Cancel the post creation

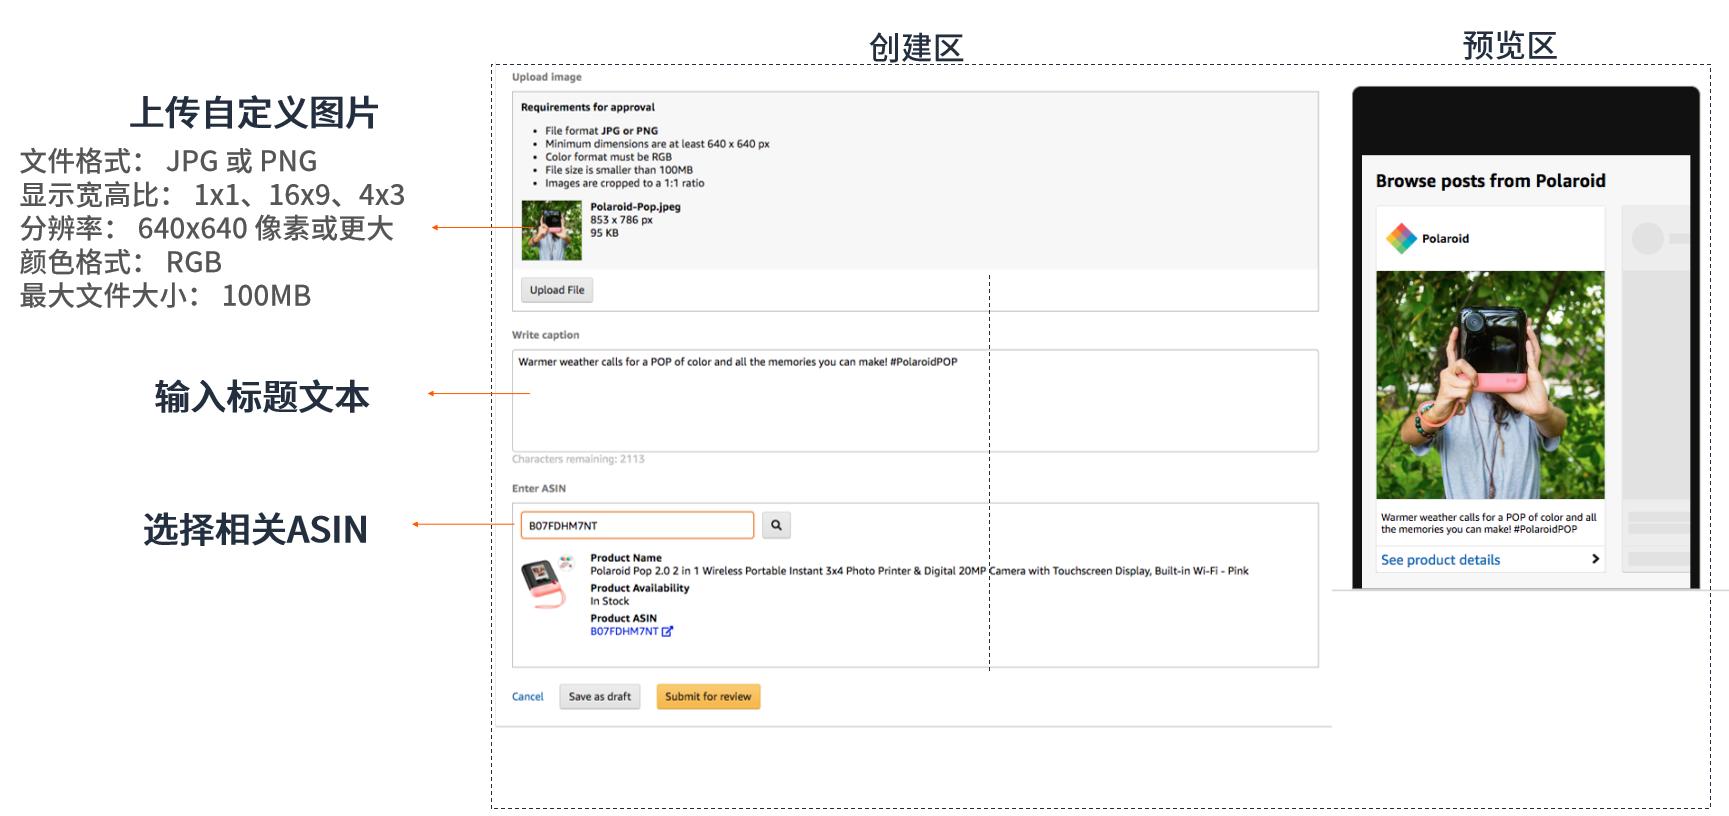pos(528,697)
